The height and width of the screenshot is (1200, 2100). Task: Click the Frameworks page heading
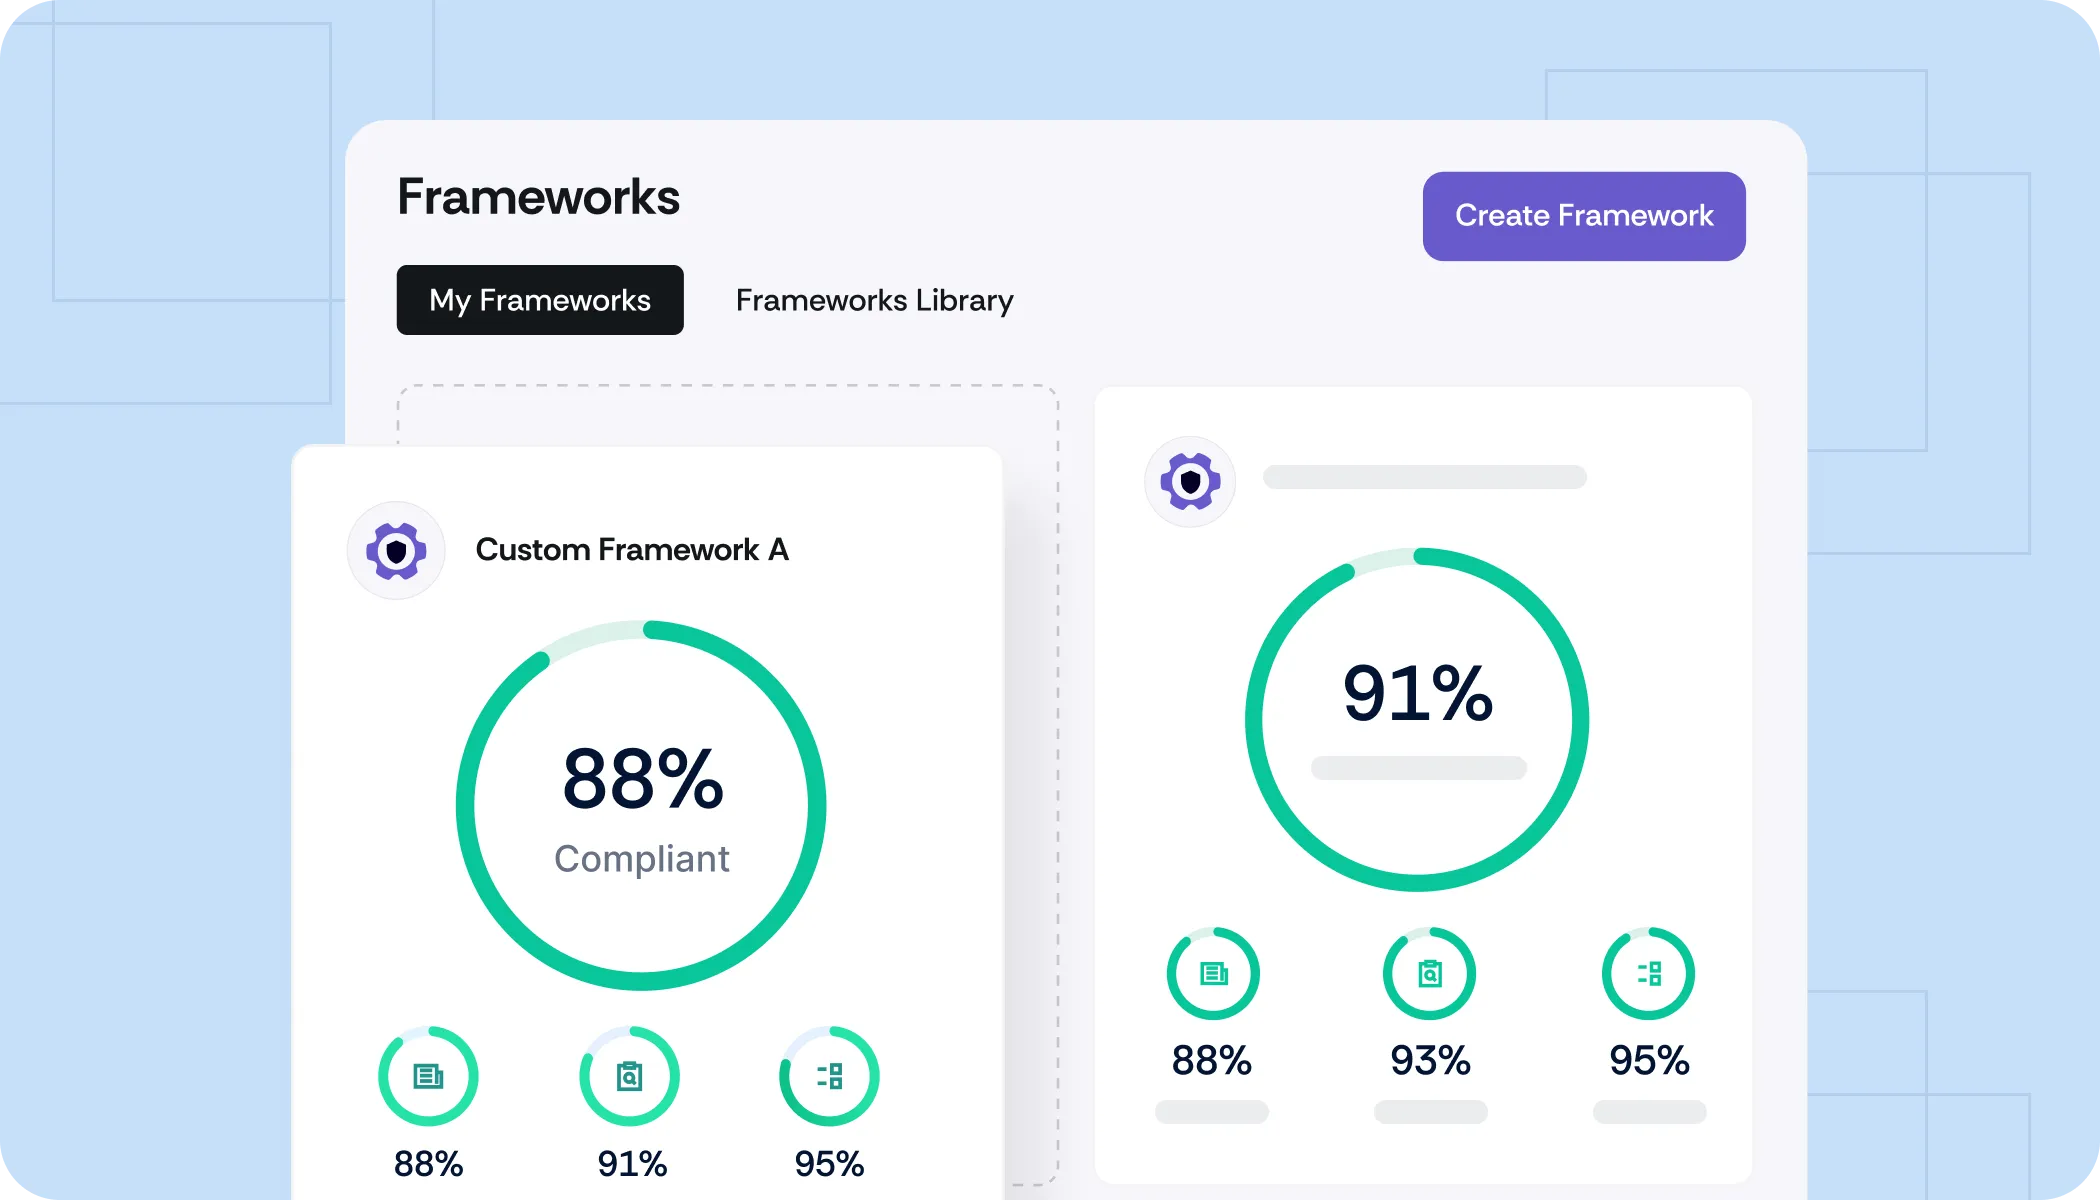point(538,197)
